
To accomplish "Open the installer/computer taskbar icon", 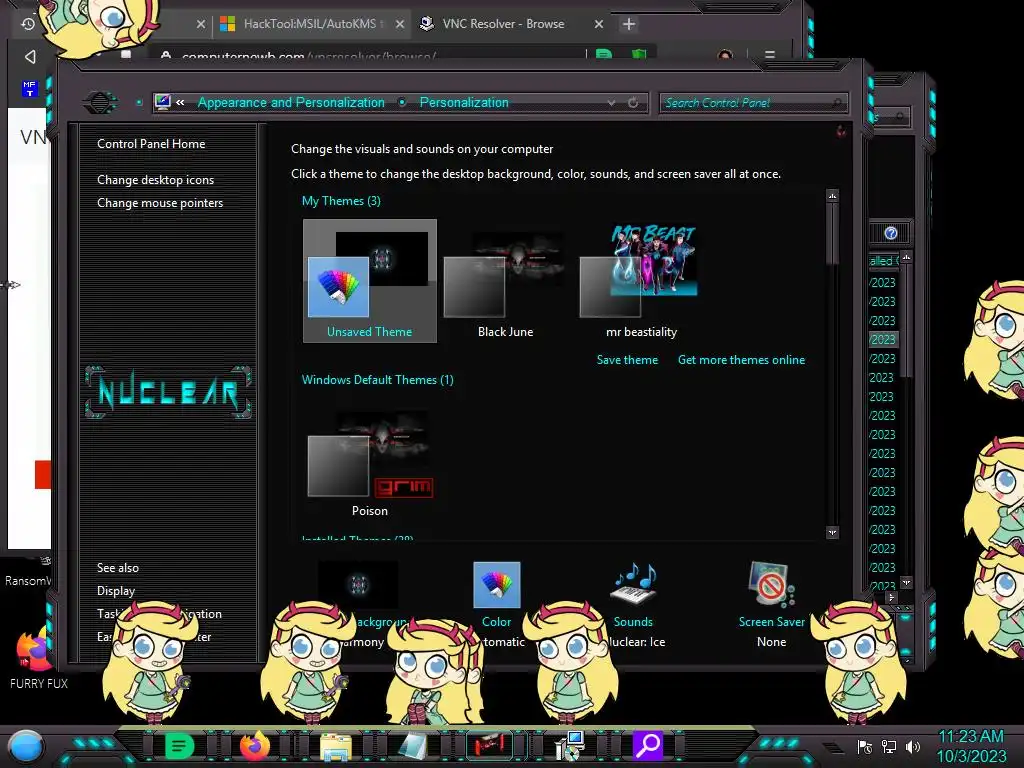I will tap(569, 746).
